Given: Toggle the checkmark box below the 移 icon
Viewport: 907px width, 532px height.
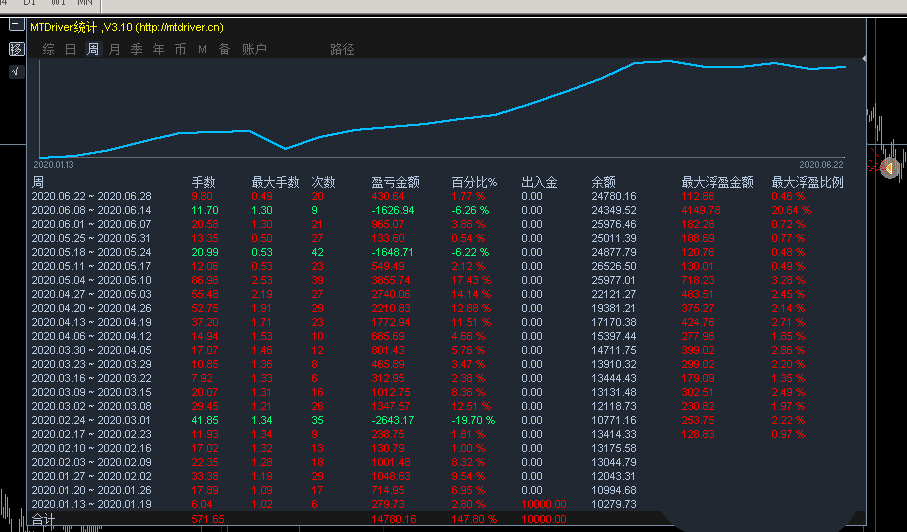Looking at the screenshot, I should [16, 71].
